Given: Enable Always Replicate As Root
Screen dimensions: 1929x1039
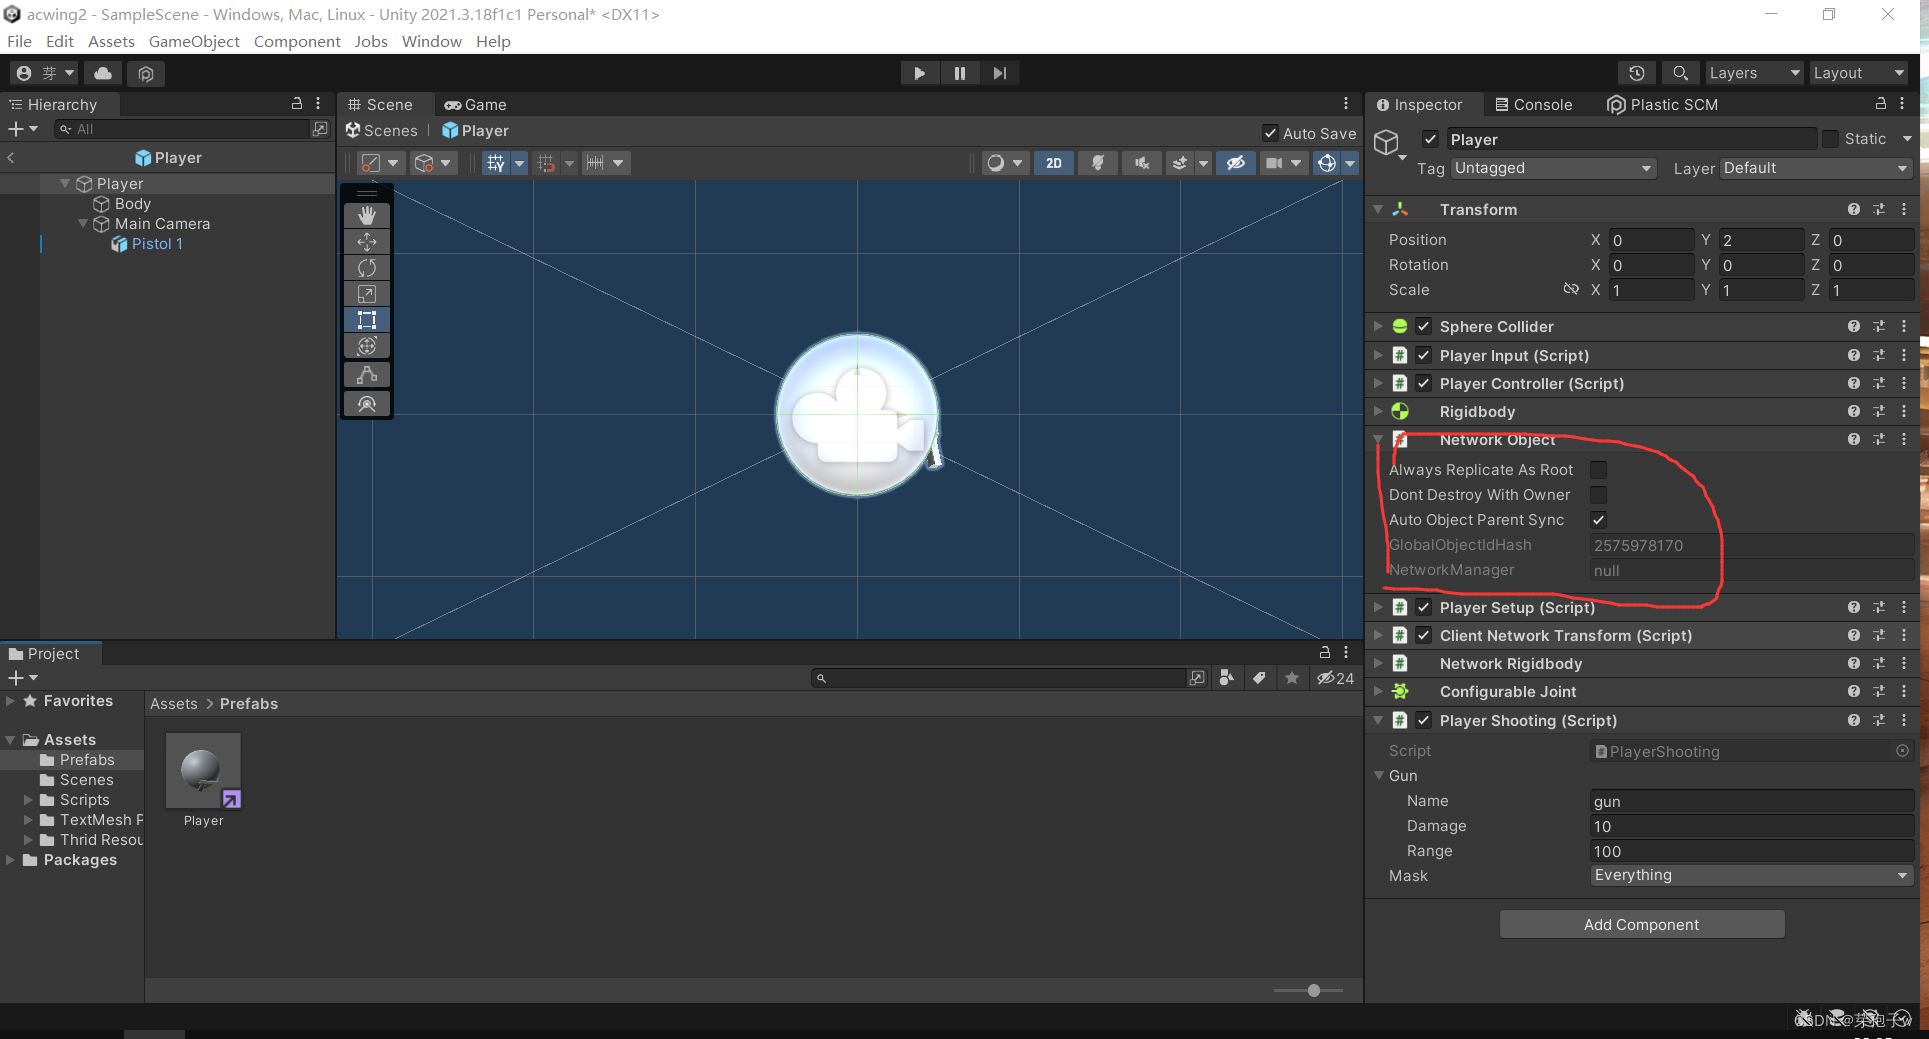Looking at the screenshot, I should point(1598,469).
